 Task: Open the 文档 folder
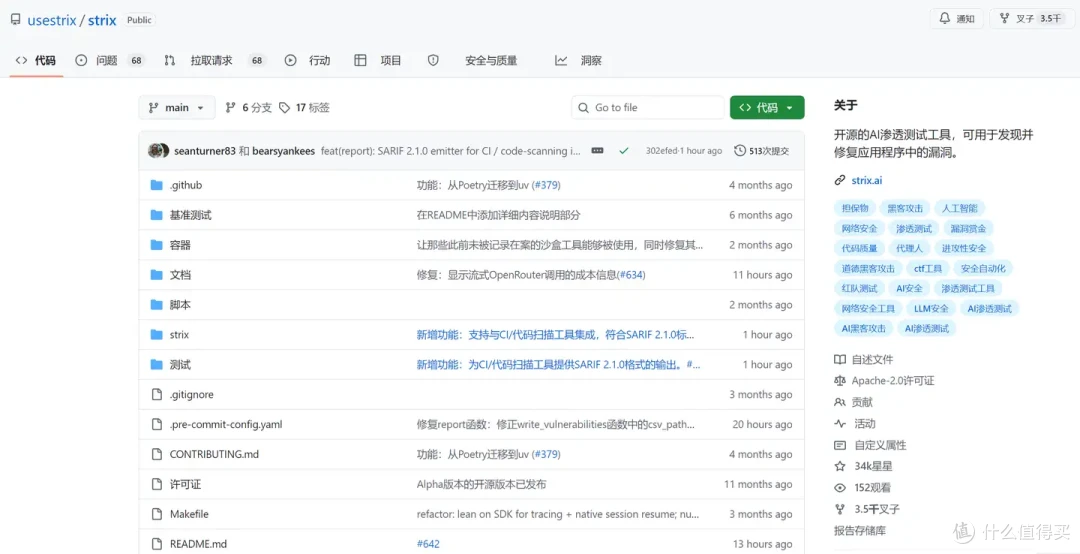point(180,275)
